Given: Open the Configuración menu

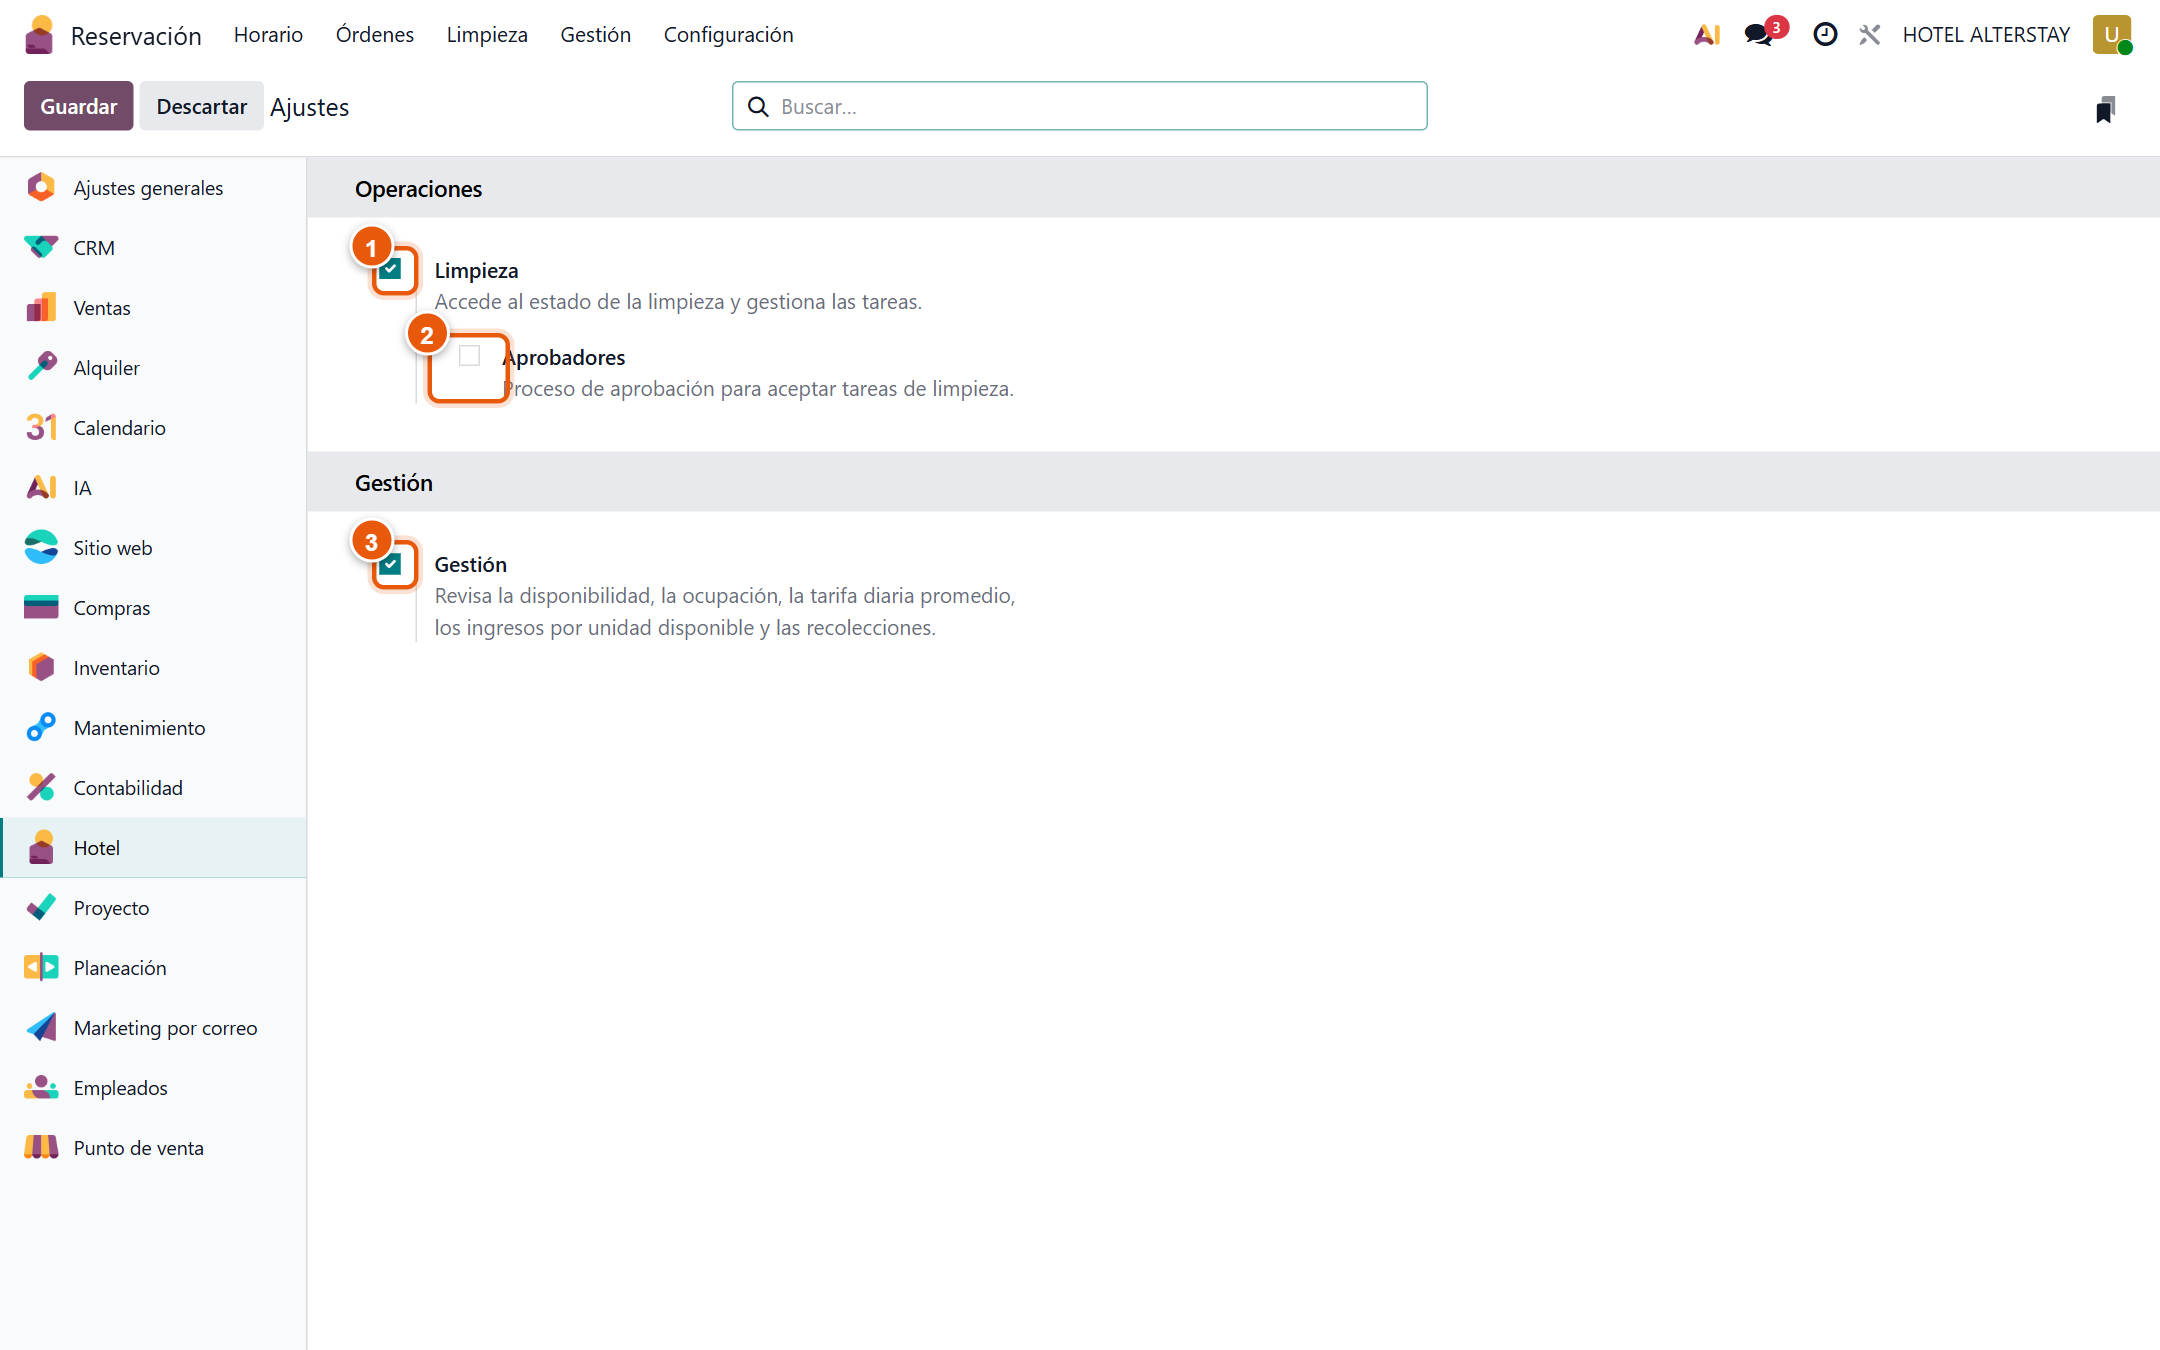Looking at the screenshot, I should point(729,35).
